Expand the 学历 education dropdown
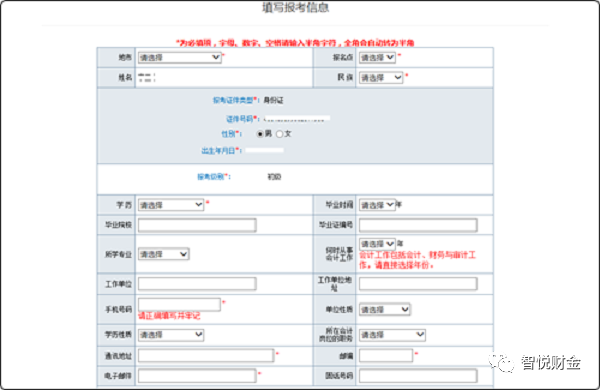Screen dimensions: 600x390 tap(171, 205)
